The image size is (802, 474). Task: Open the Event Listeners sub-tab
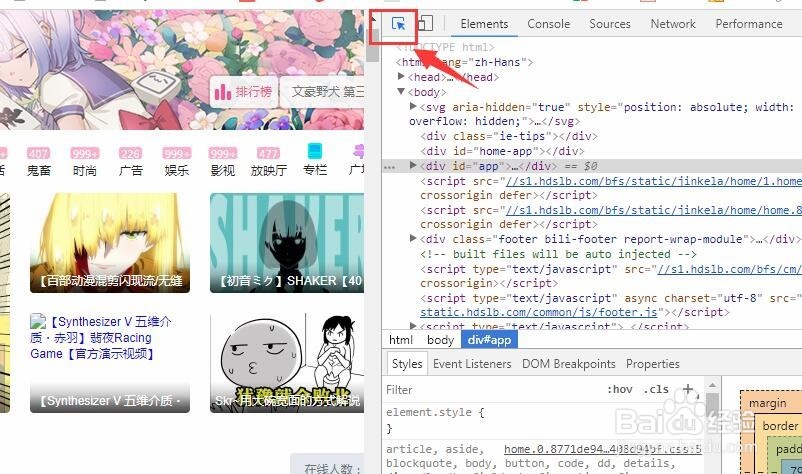tap(472, 364)
